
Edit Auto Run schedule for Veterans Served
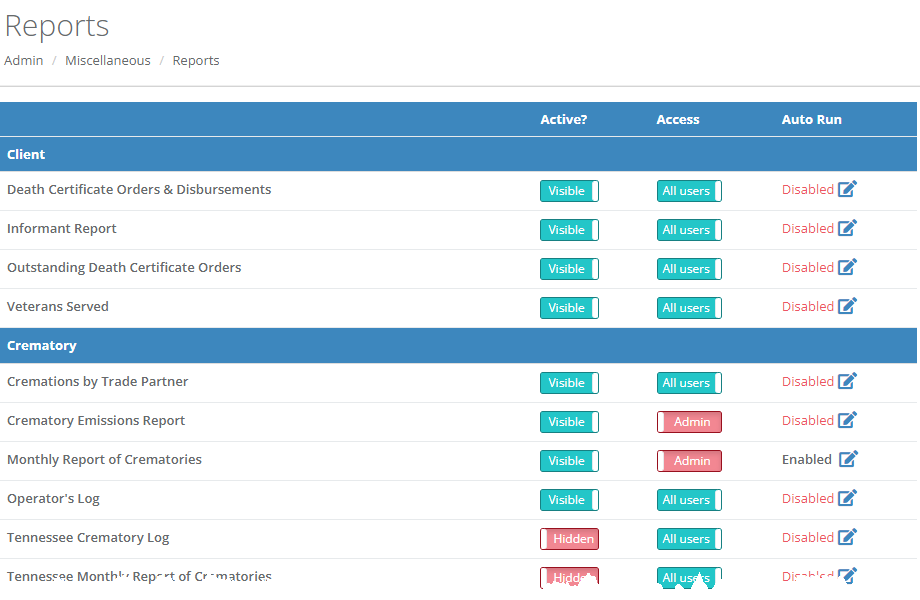(x=847, y=306)
